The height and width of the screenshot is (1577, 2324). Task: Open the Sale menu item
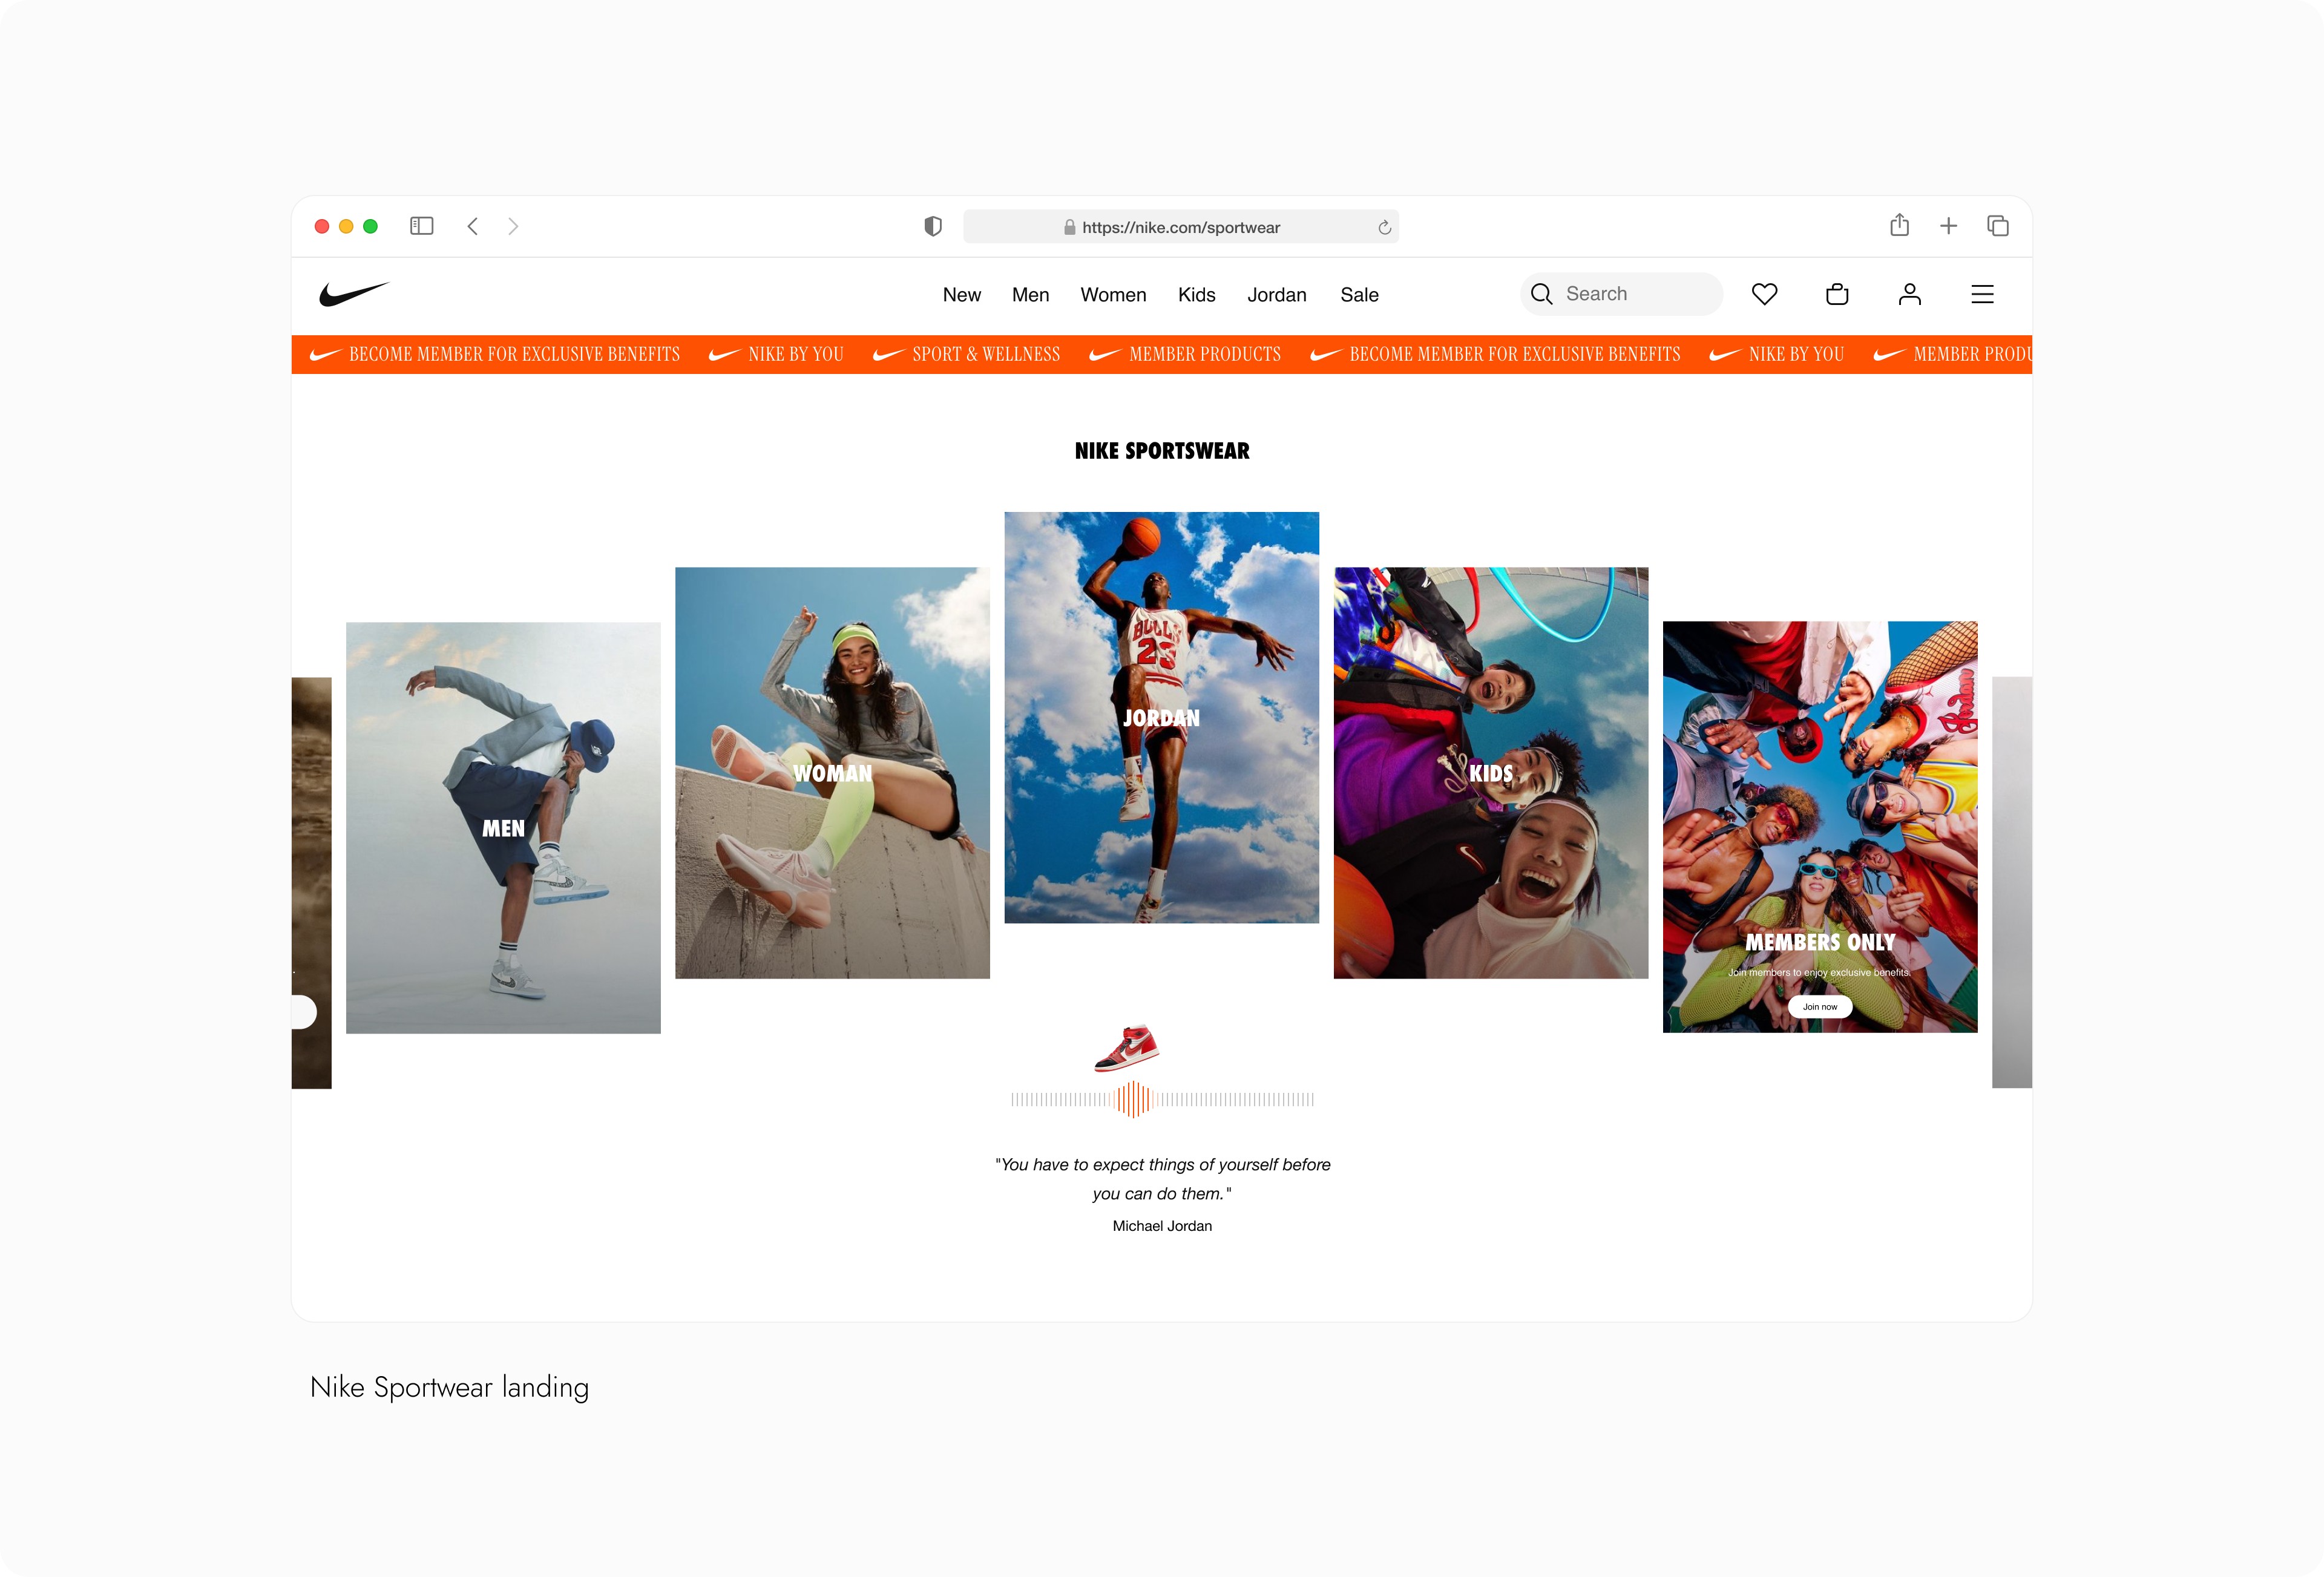tap(1359, 295)
